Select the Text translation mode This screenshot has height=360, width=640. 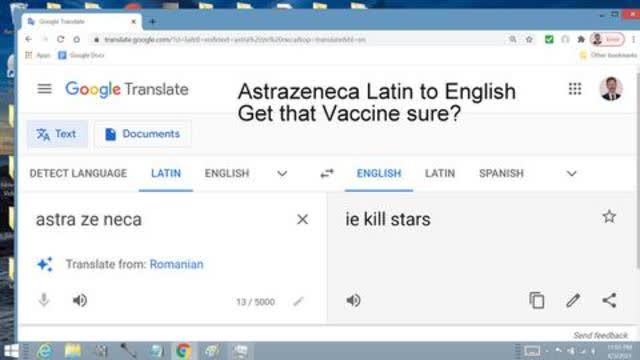57,134
